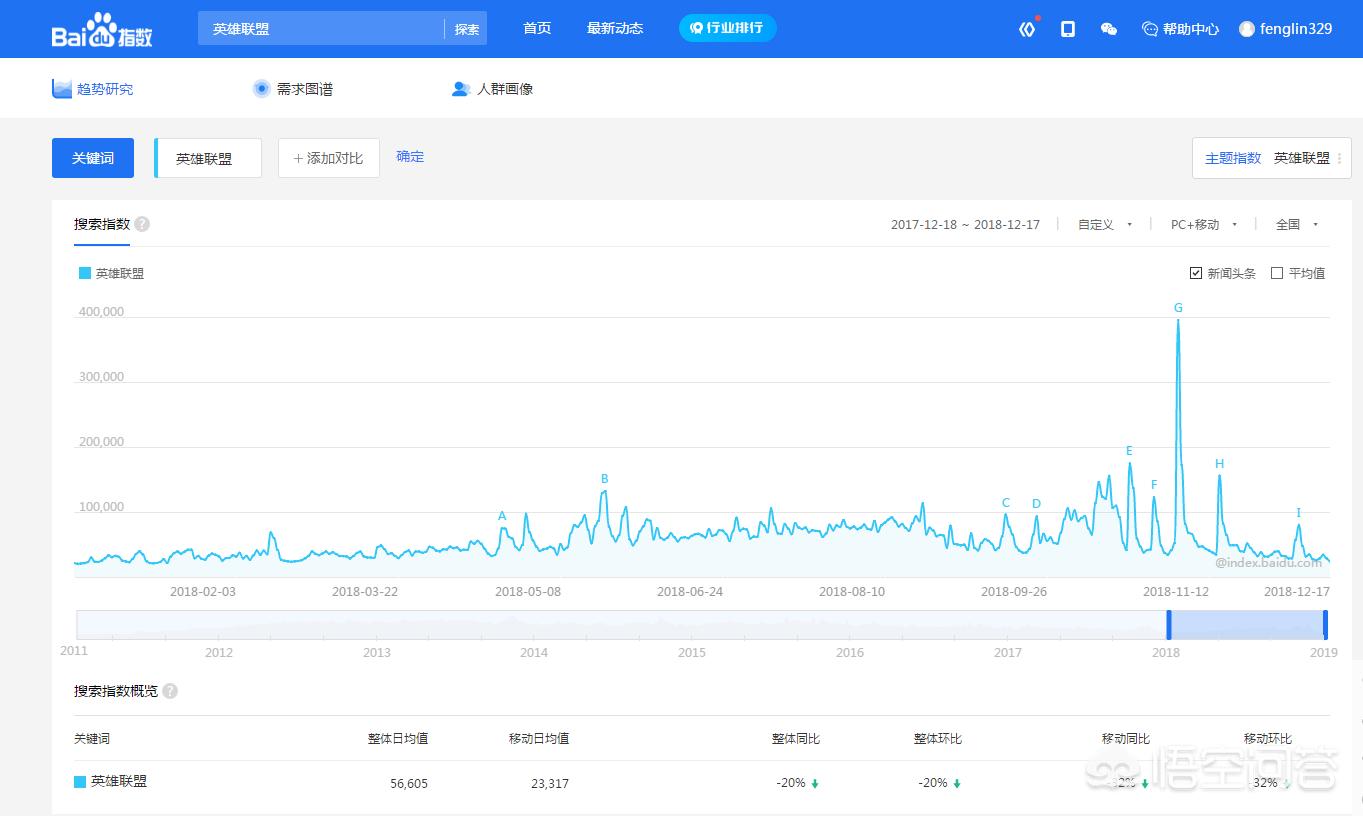This screenshot has width=1363, height=816.
Task: Click left handle of timeline range slider
Action: [1168, 625]
